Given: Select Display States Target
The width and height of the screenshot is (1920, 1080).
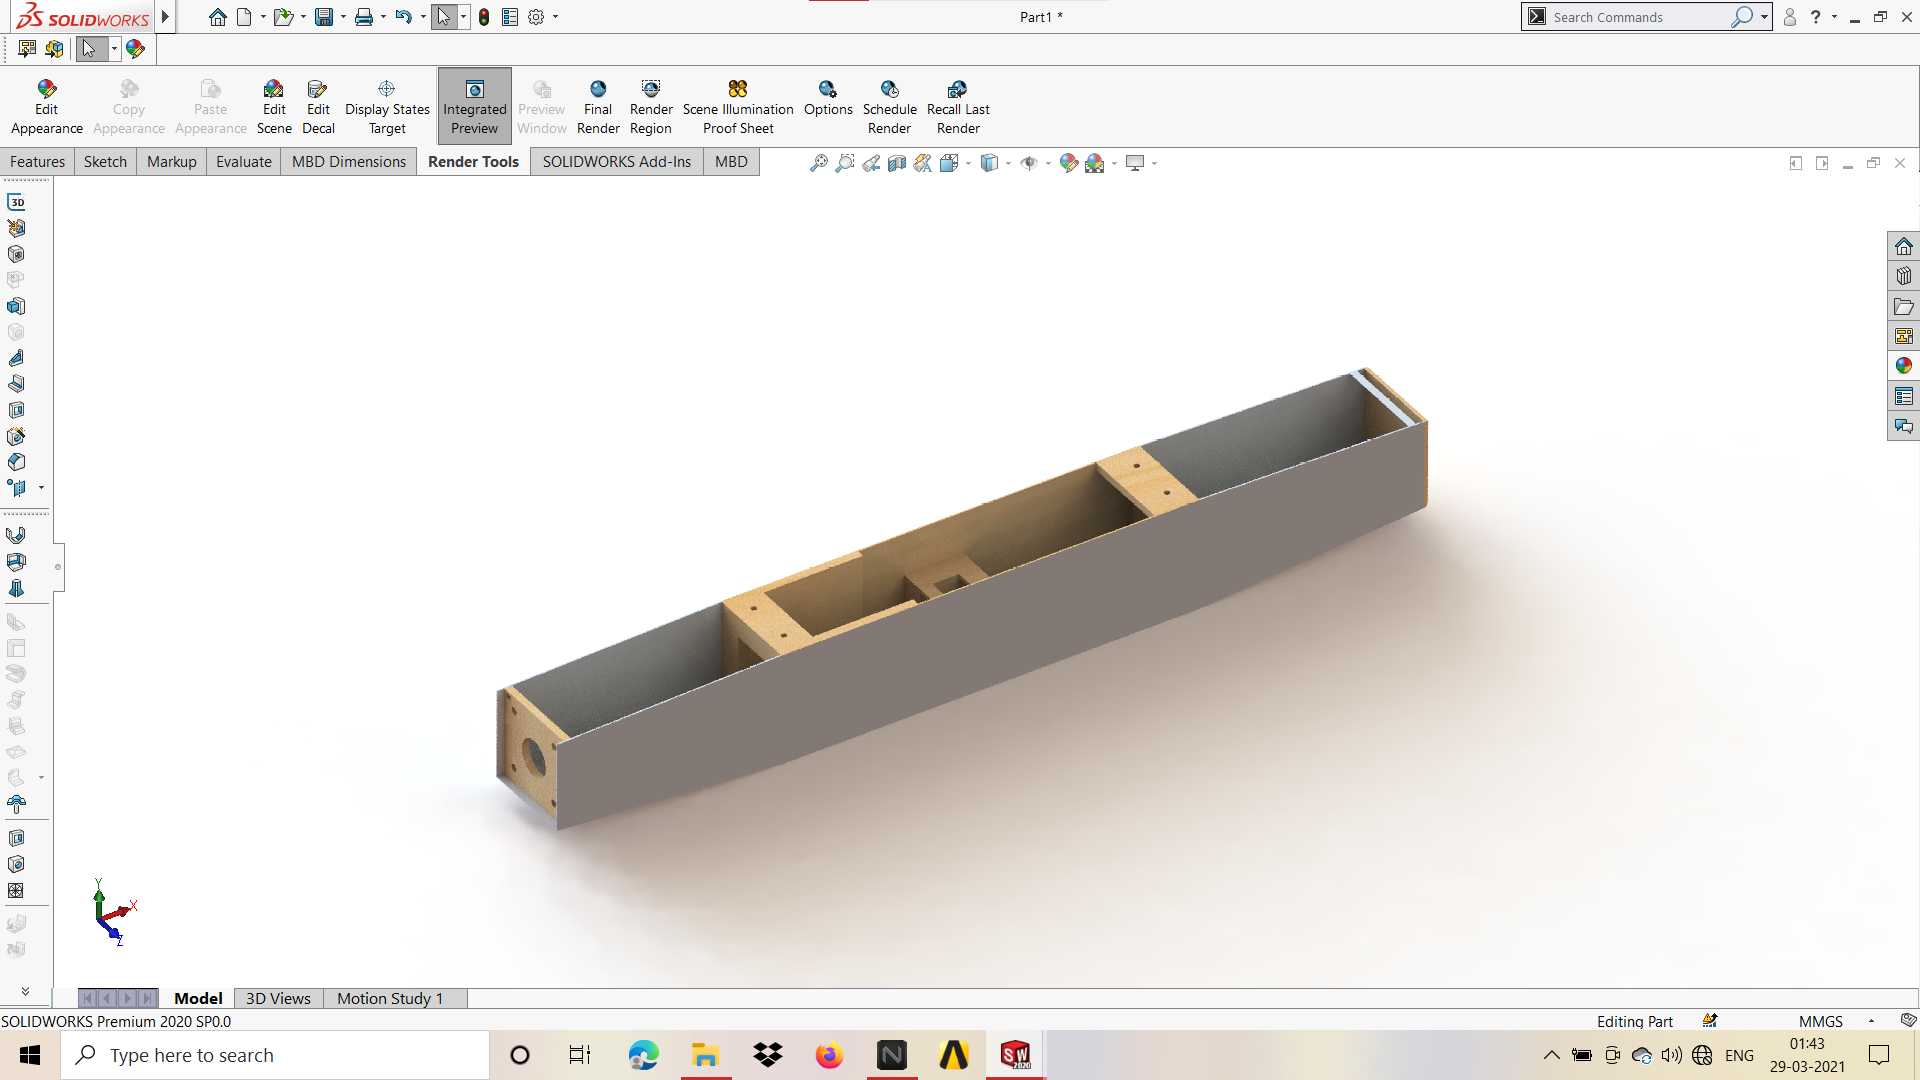Looking at the screenshot, I should [387, 107].
